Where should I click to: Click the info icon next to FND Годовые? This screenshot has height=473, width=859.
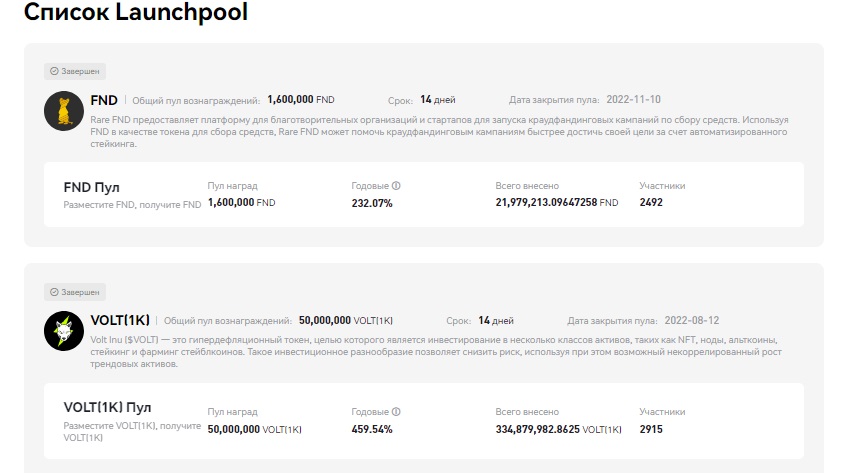pyautogui.click(x=397, y=186)
